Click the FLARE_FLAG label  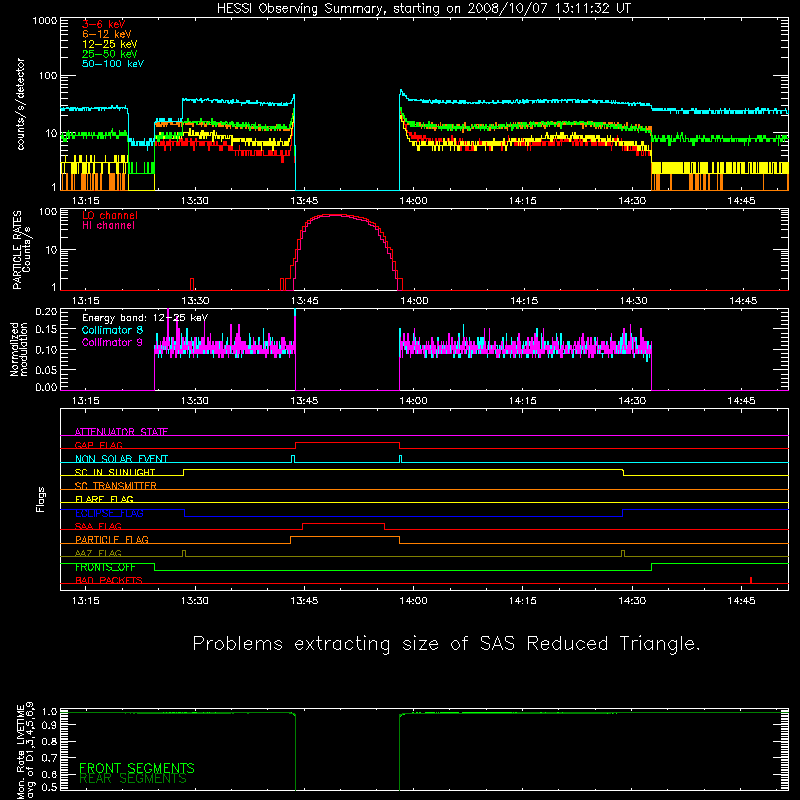tap(104, 499)
